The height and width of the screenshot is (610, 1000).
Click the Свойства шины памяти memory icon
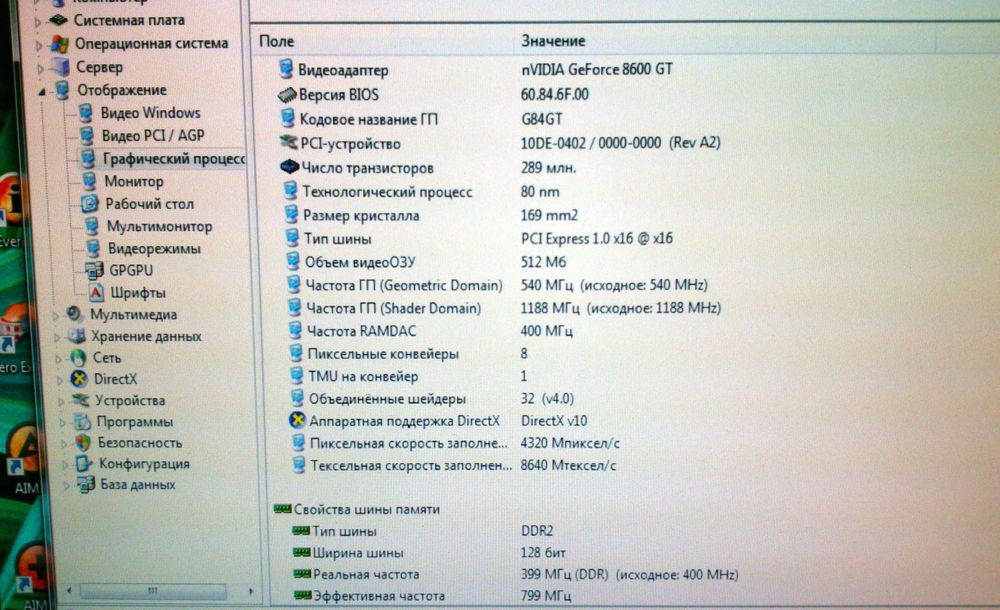[282, 509]
